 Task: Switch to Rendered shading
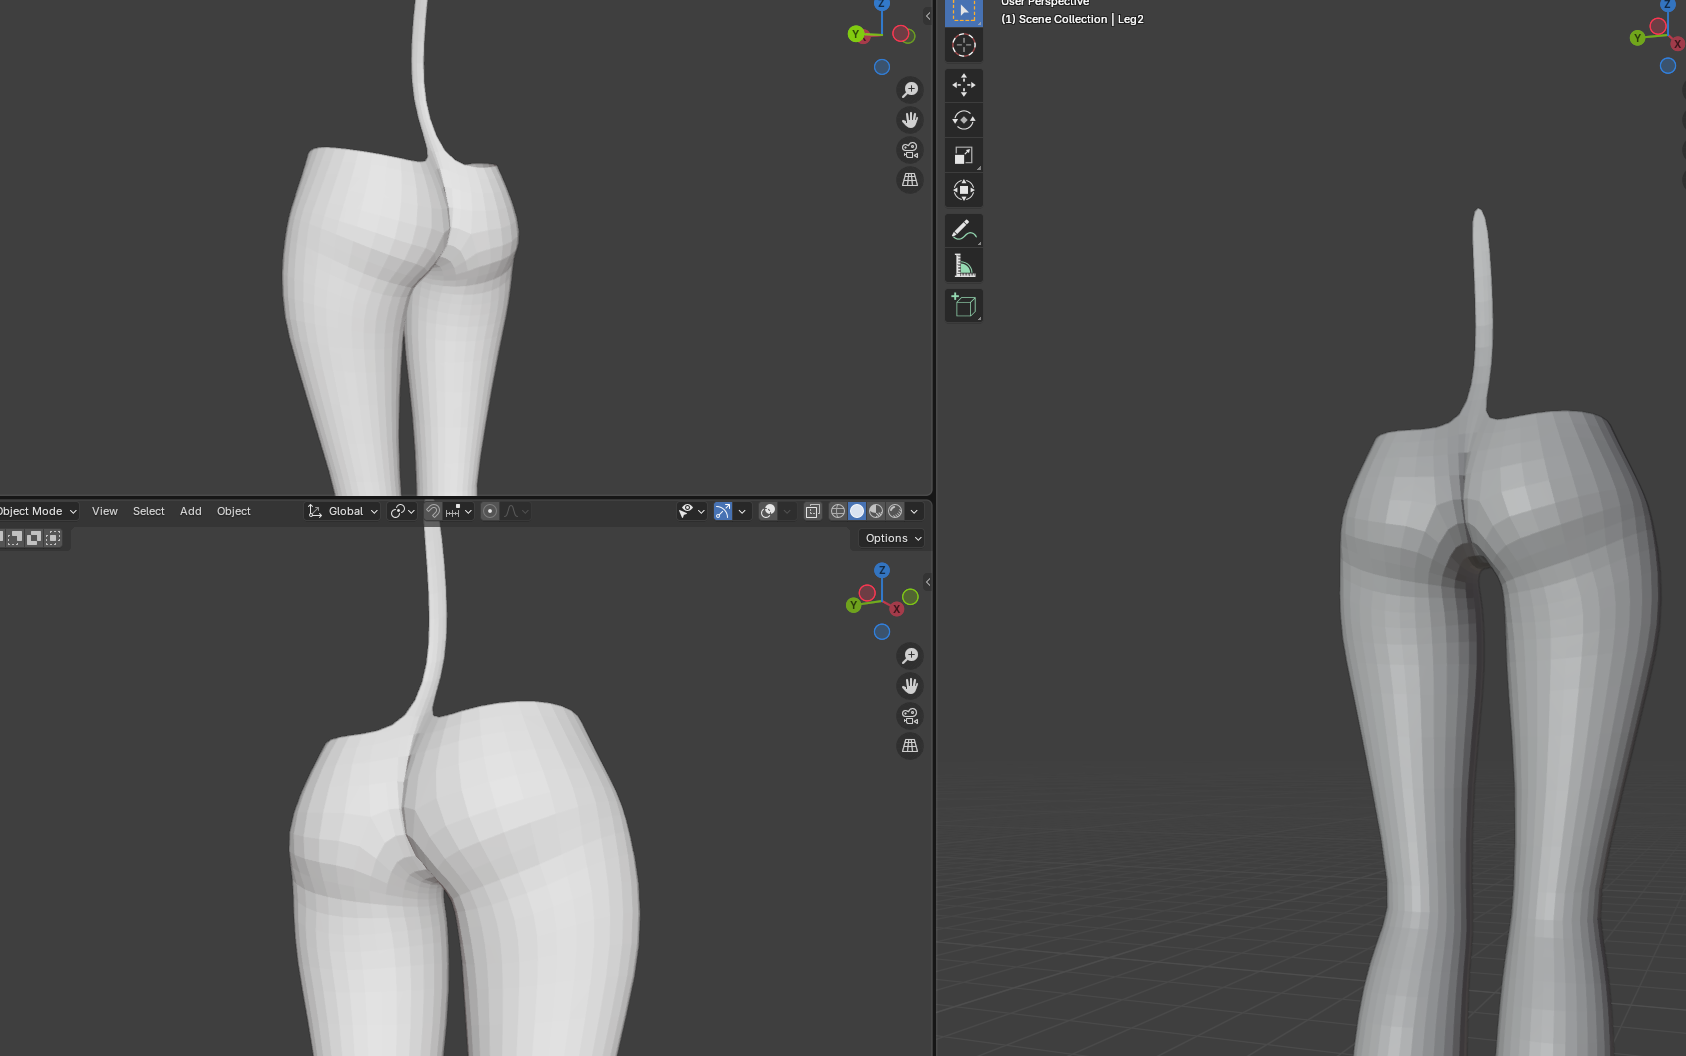click(895, 511)
